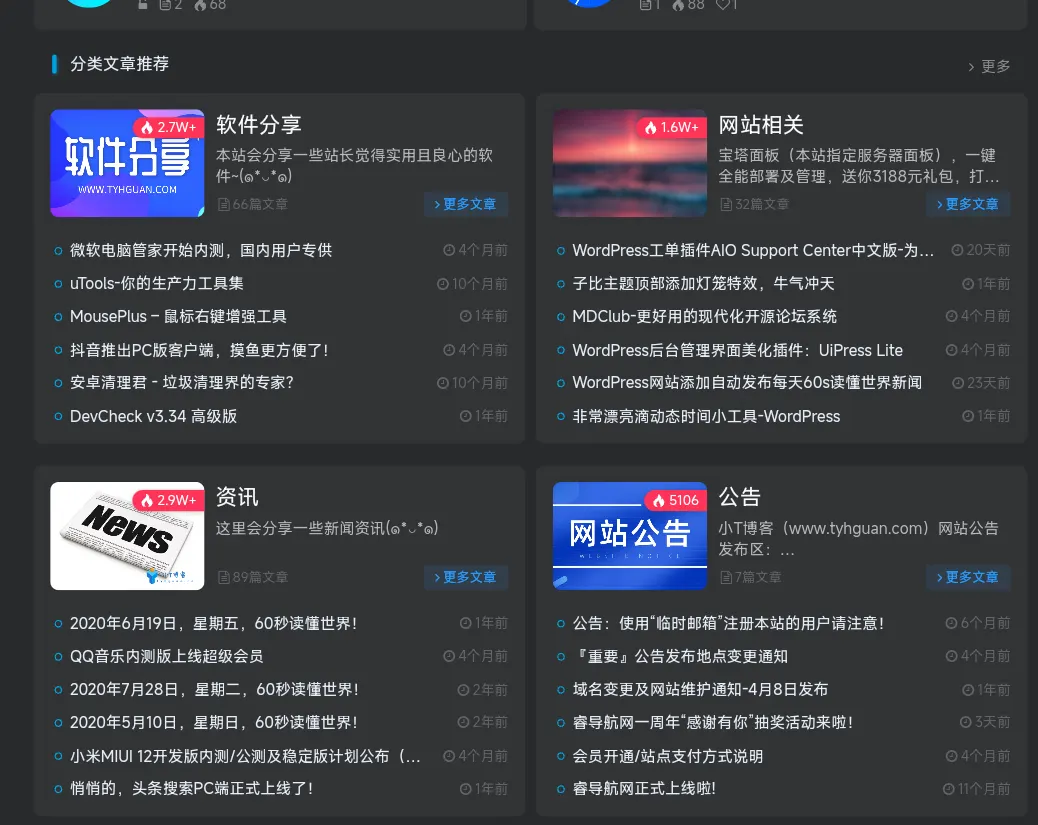The width and height of the screenshot is (1038, 825).
Task: Click 20天前 timestamp on WordPress工单插件 row
Action: click(x=981, y=250)
